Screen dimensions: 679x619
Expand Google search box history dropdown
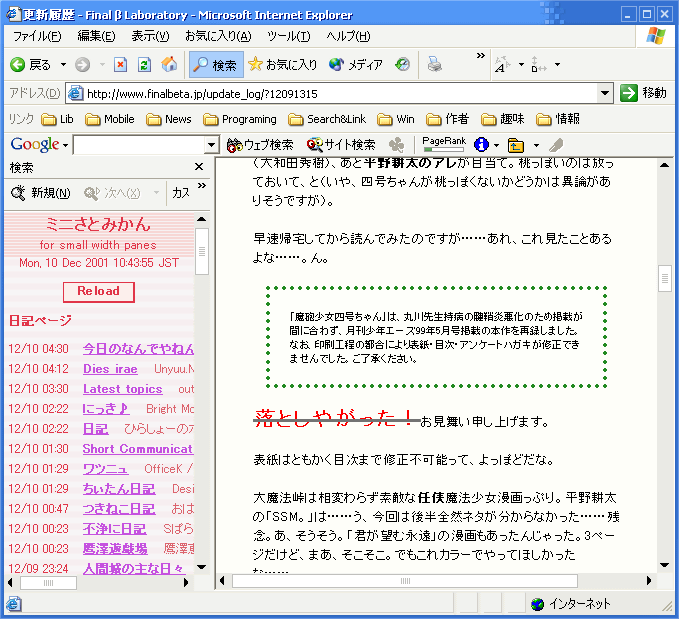click(x=211, y=145)
